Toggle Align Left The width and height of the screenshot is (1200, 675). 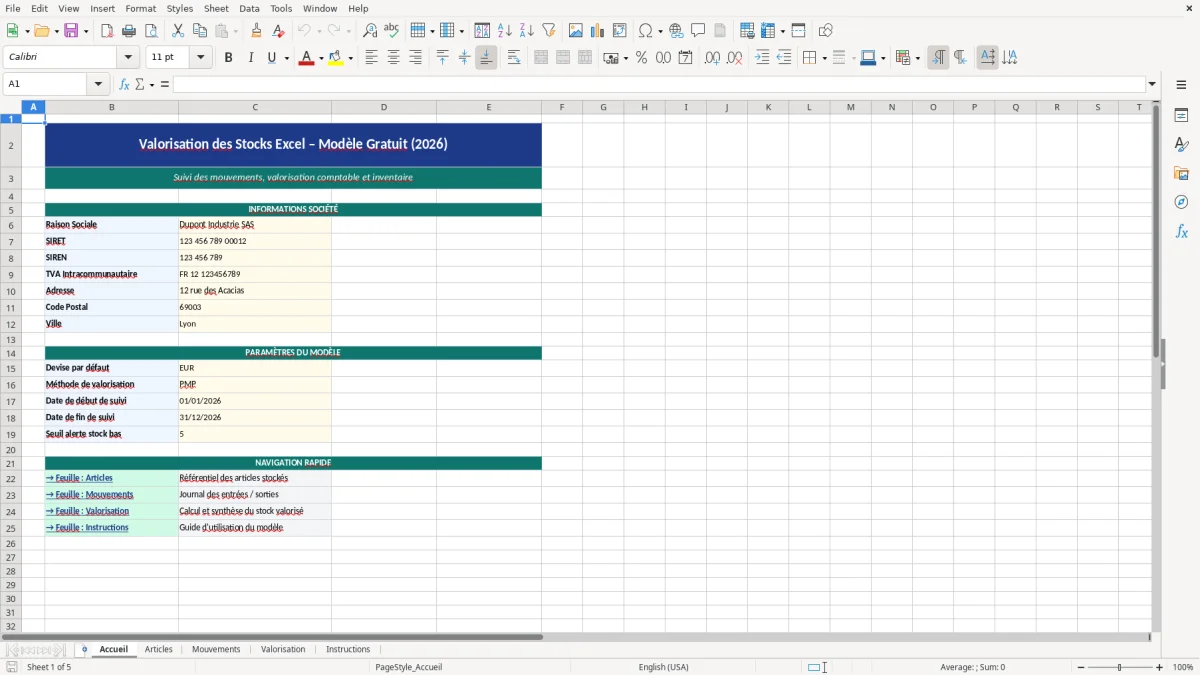click(371, 58)
